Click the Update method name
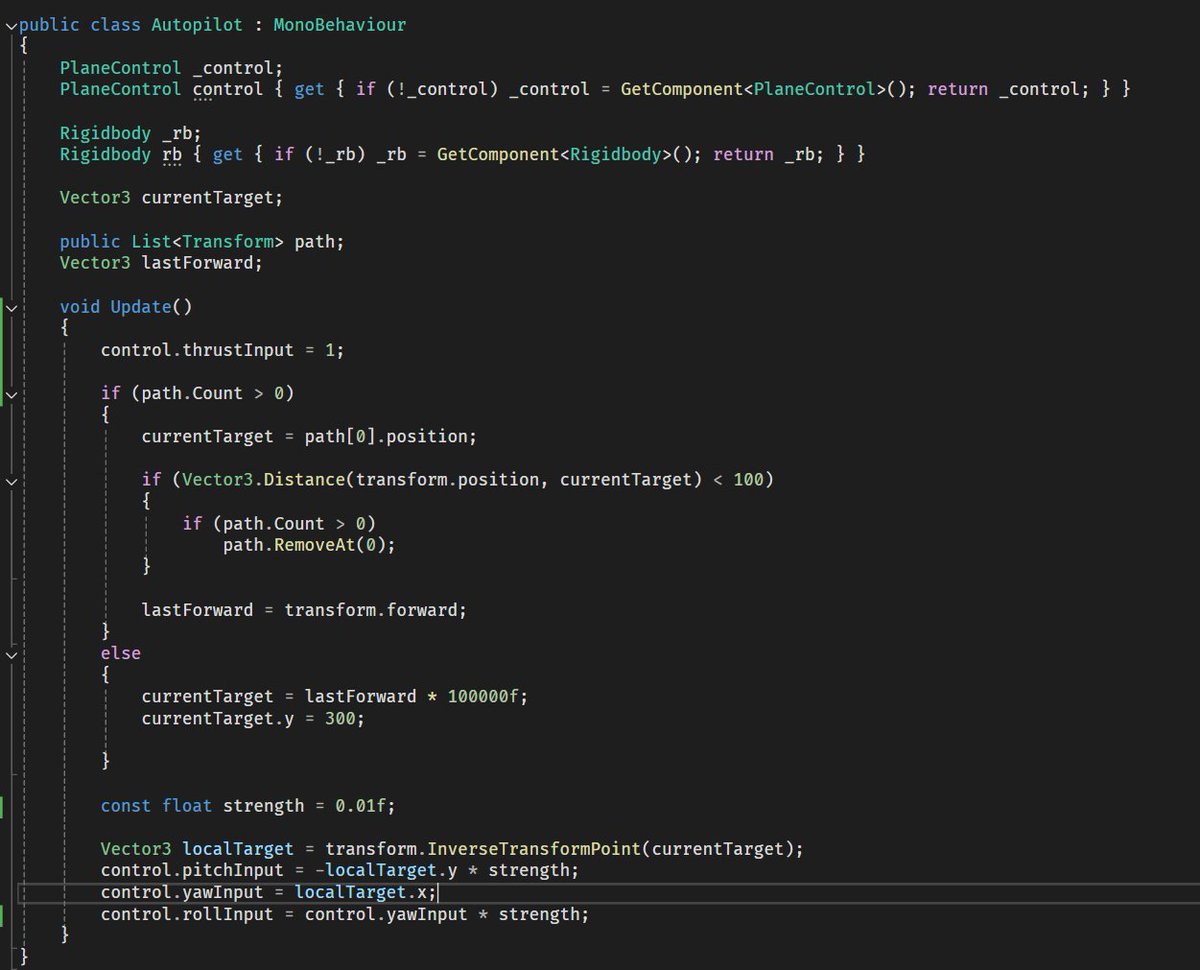This screenshot has height=970, width=1200. coord(140,306)
